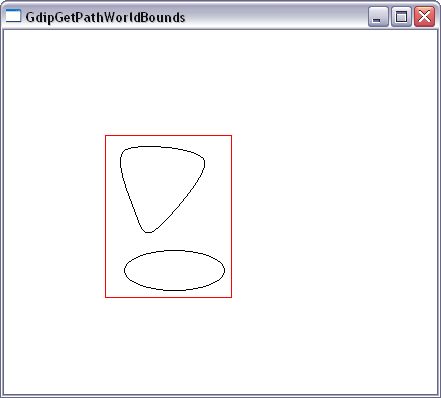Click the left edge of the red rectangle
Viewport: 441px width, 398px height.
point(105,216)
